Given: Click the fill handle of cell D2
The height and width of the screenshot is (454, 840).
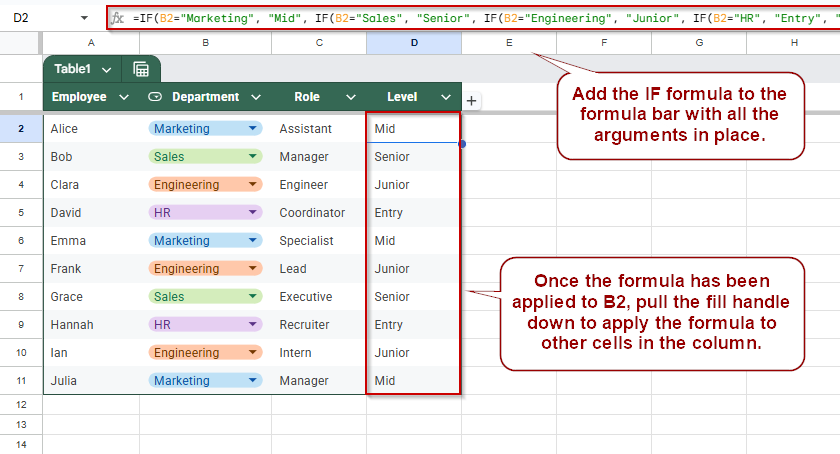Looking at the screenshot, I should [x=462, y=144].
